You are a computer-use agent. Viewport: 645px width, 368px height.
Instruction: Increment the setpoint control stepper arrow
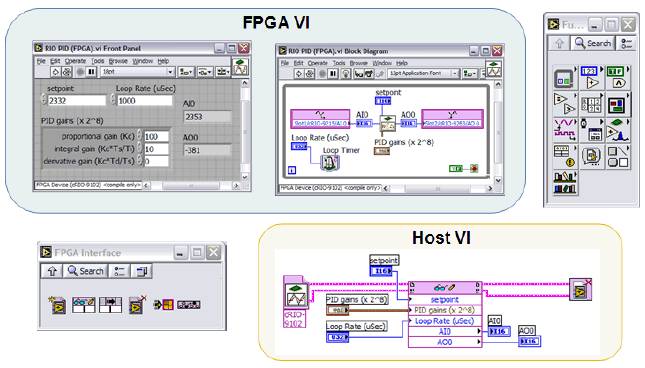click(x=44, y=97)
